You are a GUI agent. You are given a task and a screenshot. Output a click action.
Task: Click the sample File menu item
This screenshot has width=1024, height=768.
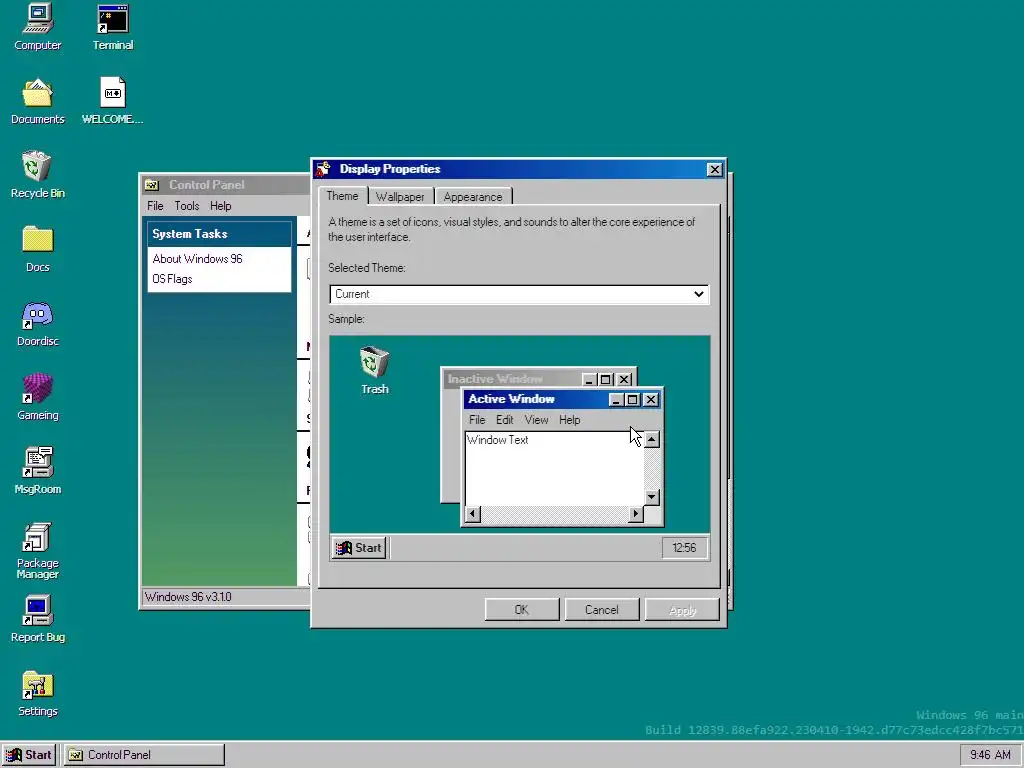coord(477,420)
